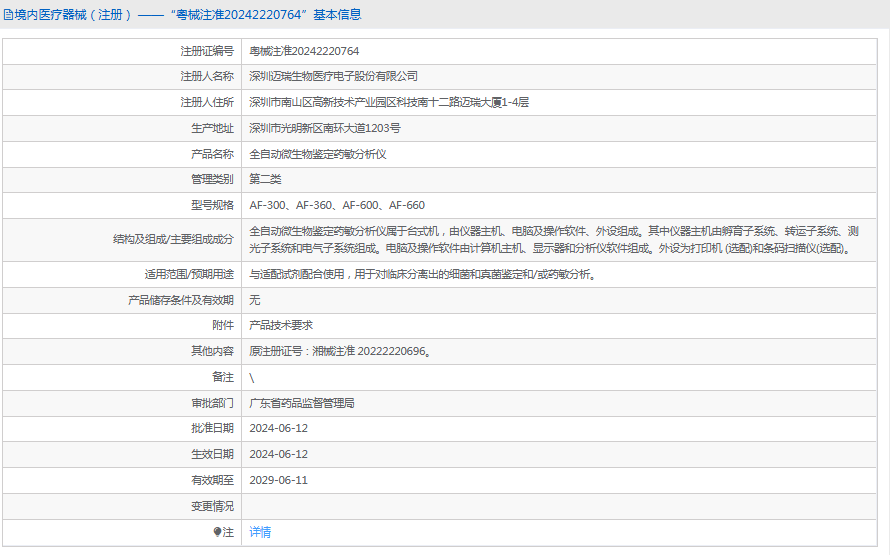Click the bullet icon beside 注 label
892x555 pixels.
coord(217,532)
